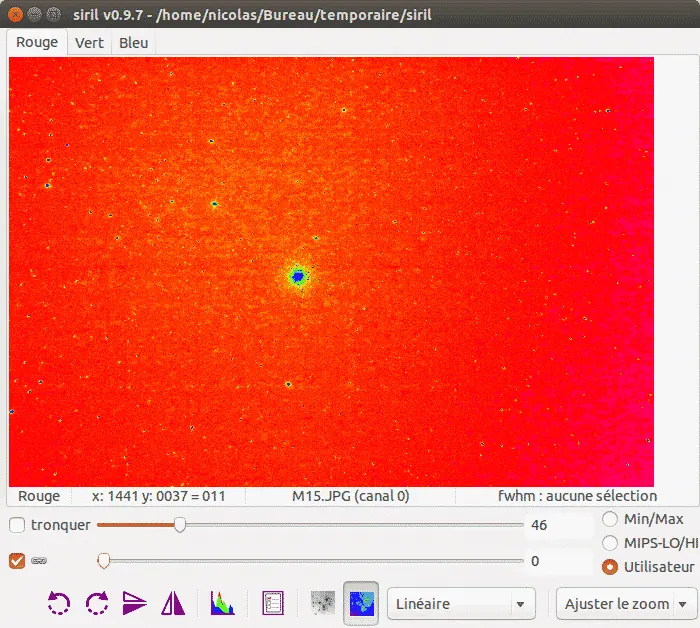Screen dimensions: 700x628
Task: Uncheck the slider link checkbox
Action: pos(17,561)
